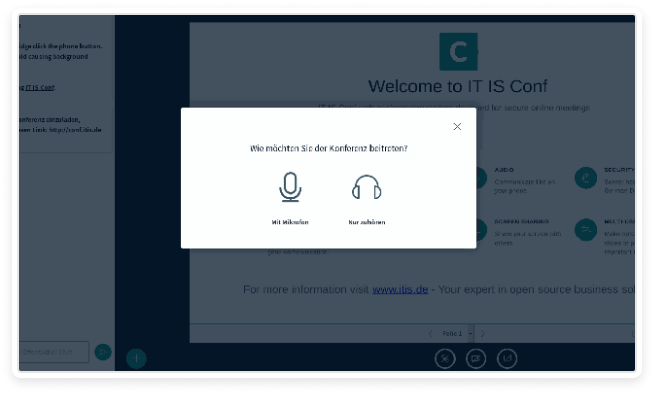
Task: Click the teal C logo on slide
Action: pos(458,52)
